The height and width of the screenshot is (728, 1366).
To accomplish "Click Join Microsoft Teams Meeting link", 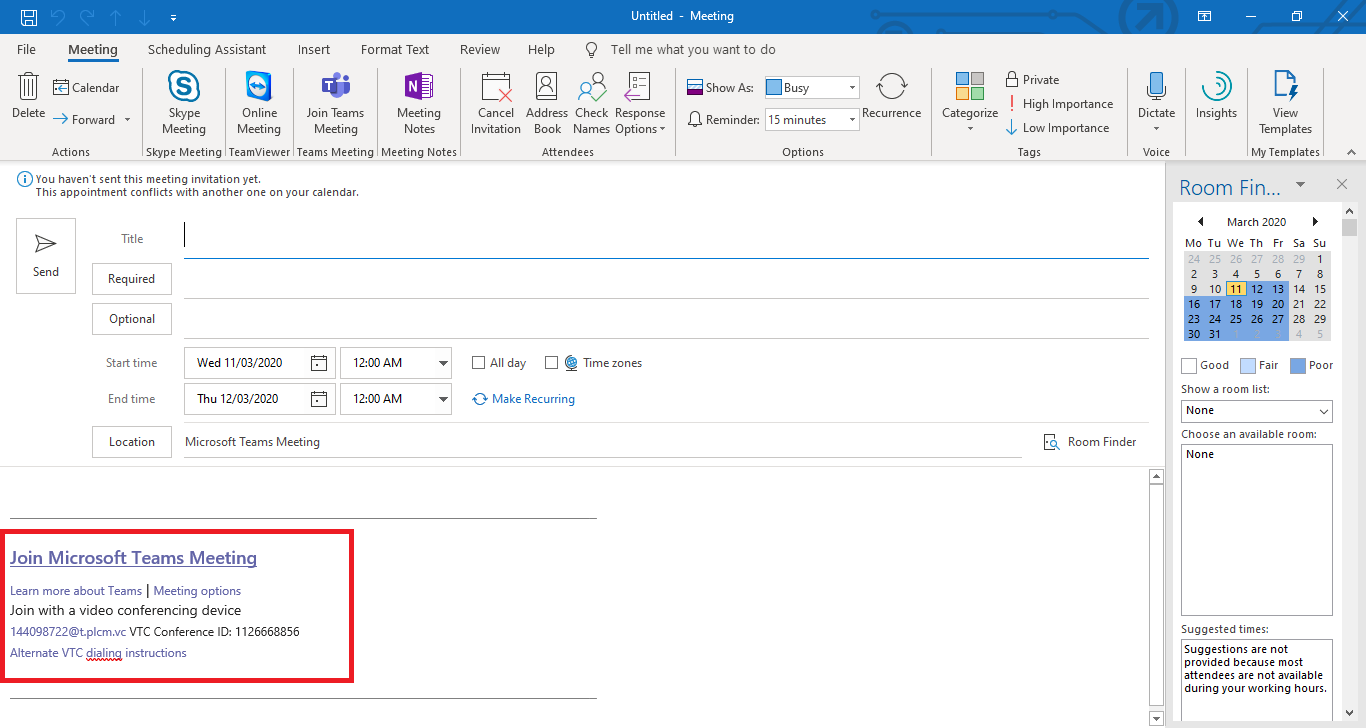I will [133, 558].
